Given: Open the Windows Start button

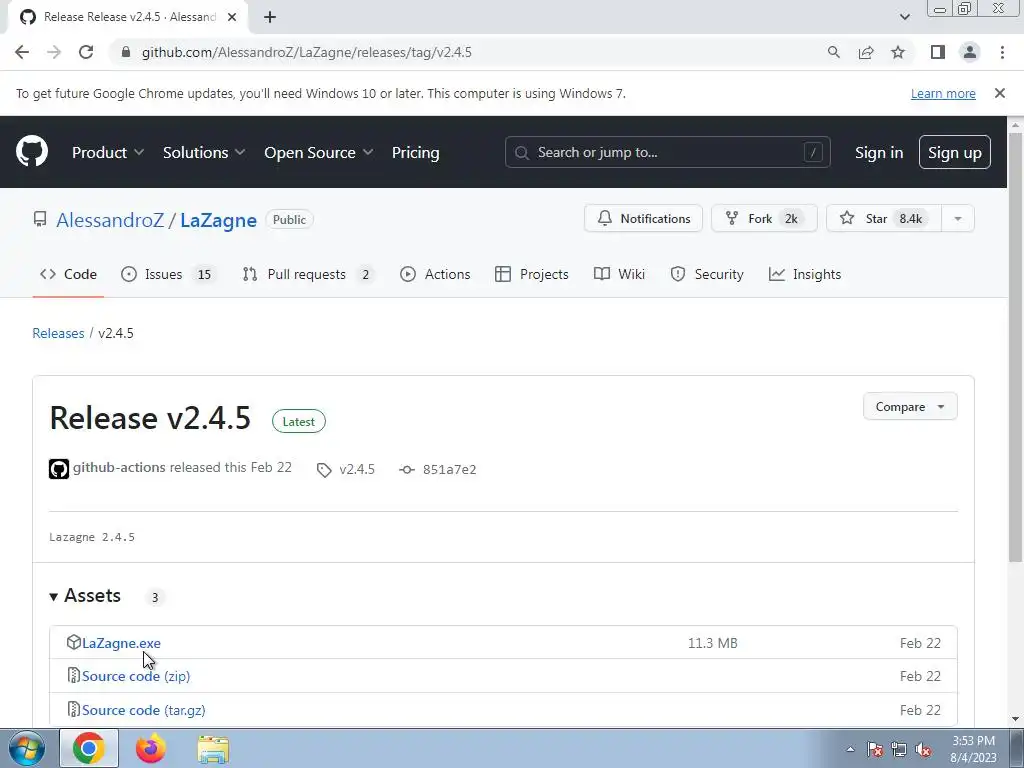Looking at the screenshot, I should point(27,748).
